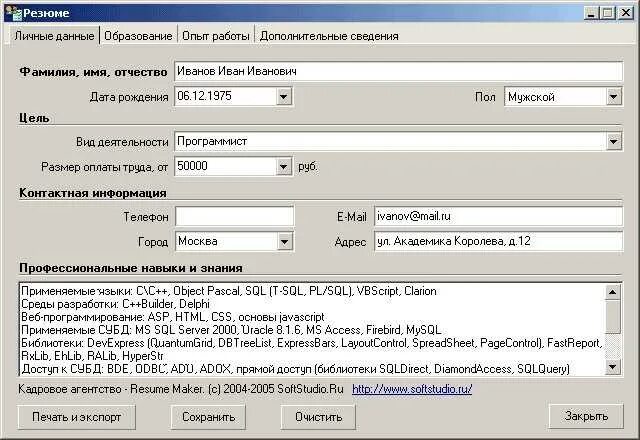Close the Резюме window with X
640x440 pixels.
tap(626, 13)
